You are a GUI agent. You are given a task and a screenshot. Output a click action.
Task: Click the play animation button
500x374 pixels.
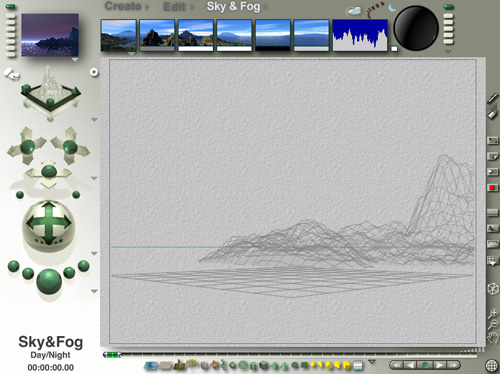pos(439,365)
